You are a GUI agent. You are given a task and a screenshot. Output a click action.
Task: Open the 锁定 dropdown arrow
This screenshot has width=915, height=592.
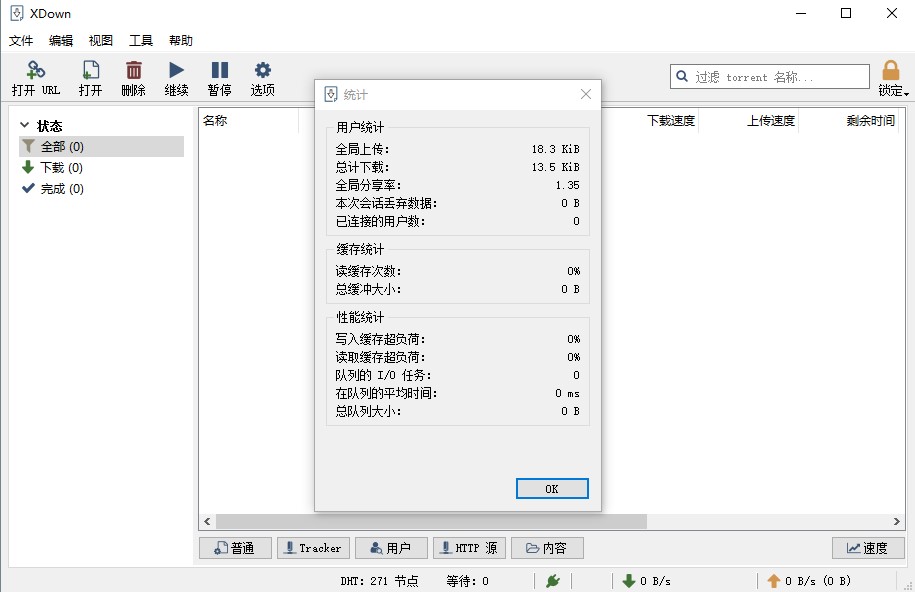(906, 93)
